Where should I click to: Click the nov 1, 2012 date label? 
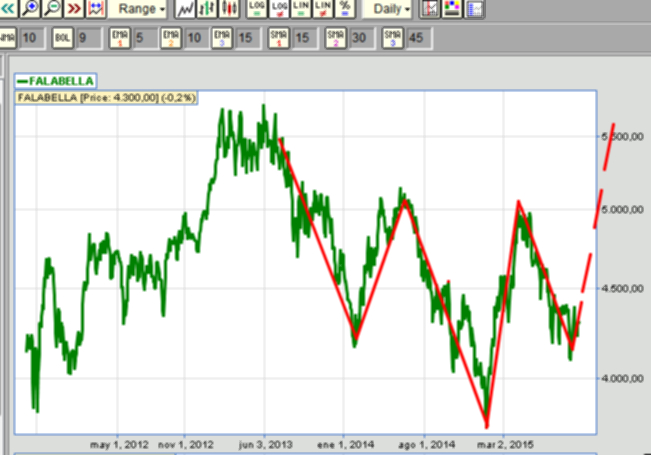click(186, 445)
